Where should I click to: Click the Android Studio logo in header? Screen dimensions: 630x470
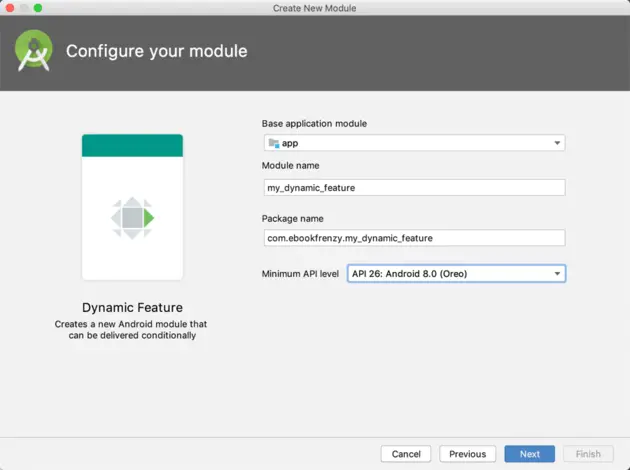click(x=34, y=51)
